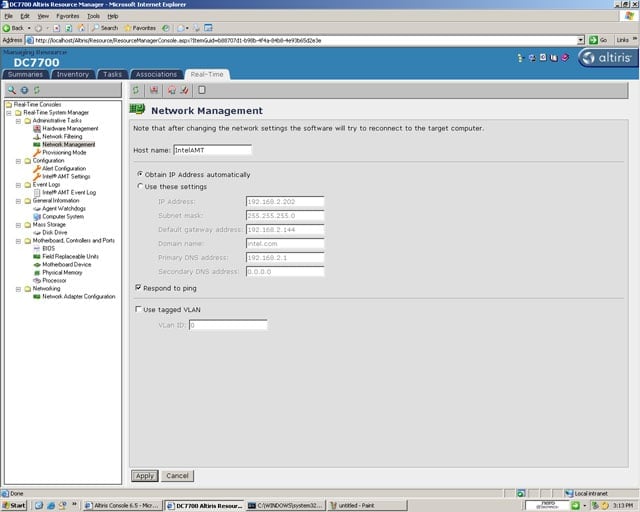Select Obtain IP Address automatically radio

140,174
